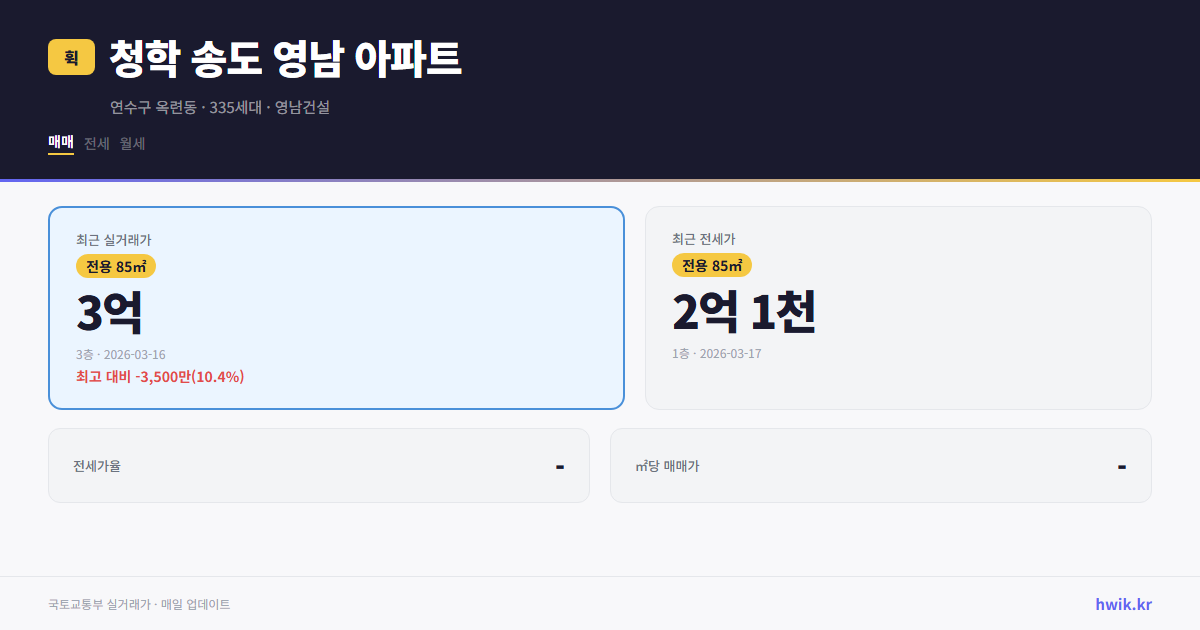Click the 최근 실거래가 card header
The image size is (1200, 630).
pos(113,239)
